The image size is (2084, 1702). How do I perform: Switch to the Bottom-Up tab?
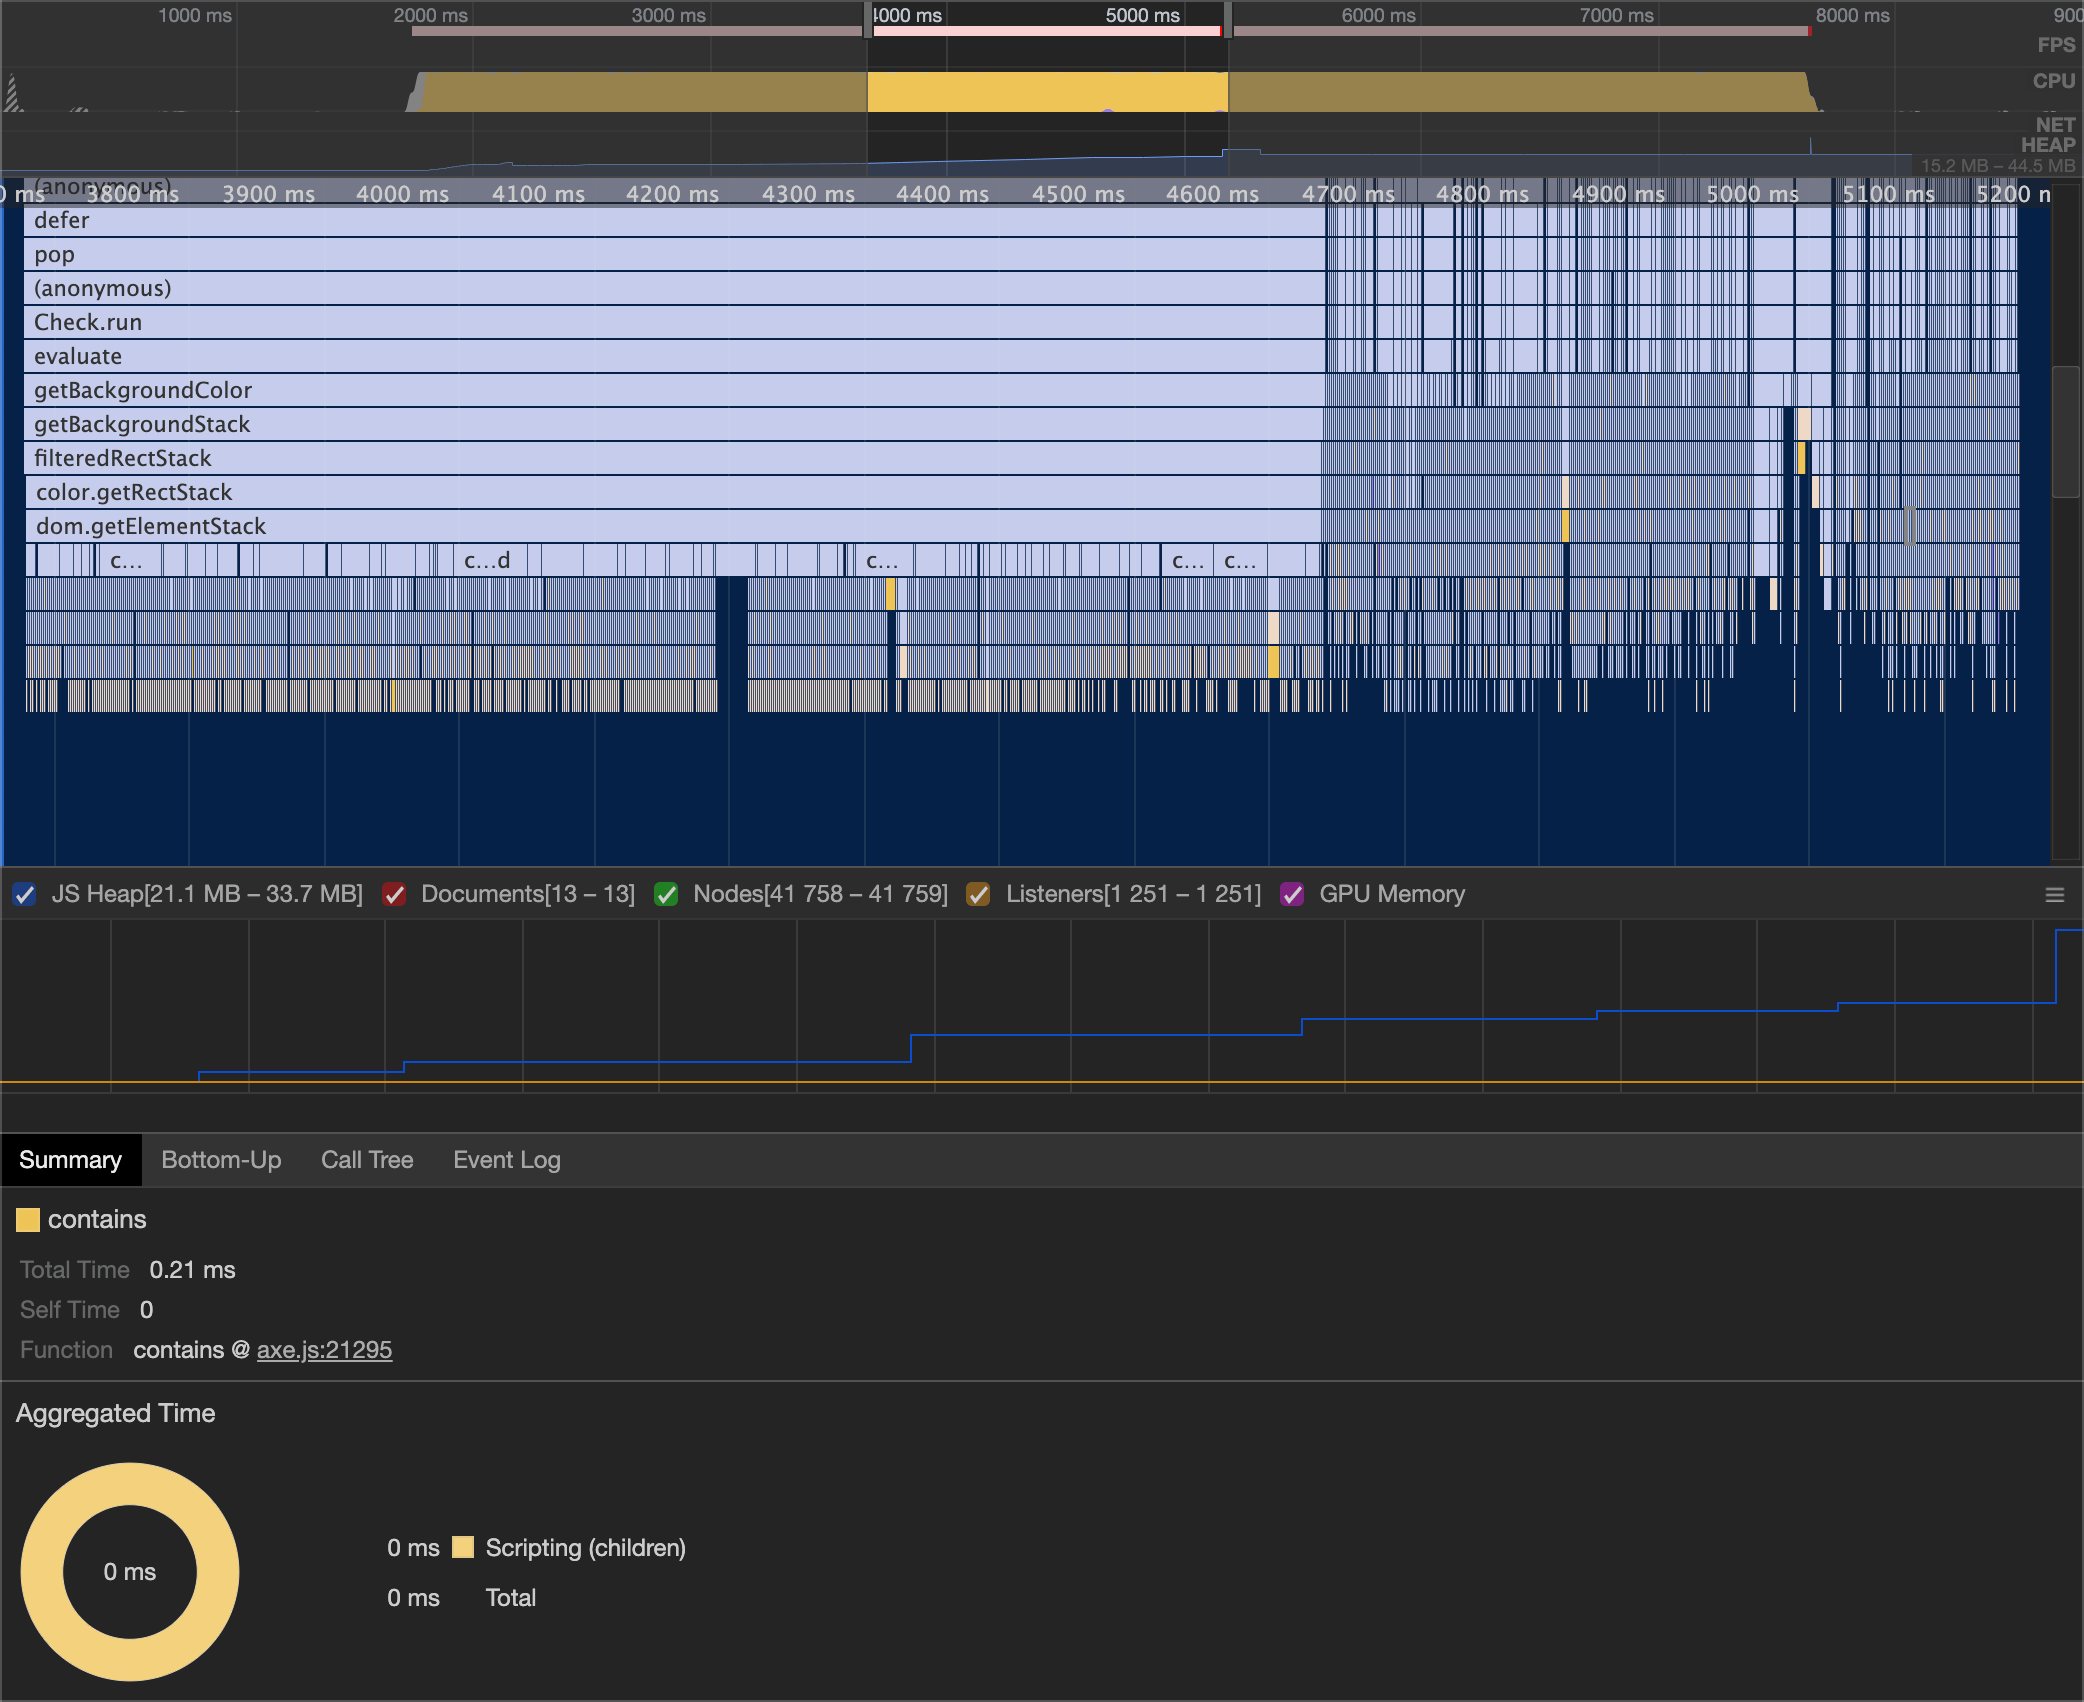pos(221,1160)
